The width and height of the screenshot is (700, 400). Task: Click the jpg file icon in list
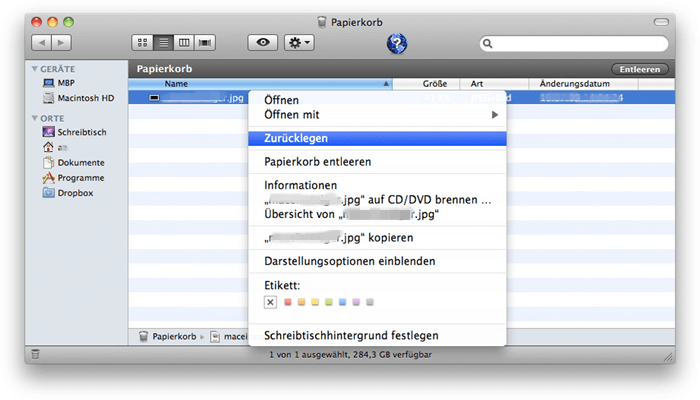point(154,98)
